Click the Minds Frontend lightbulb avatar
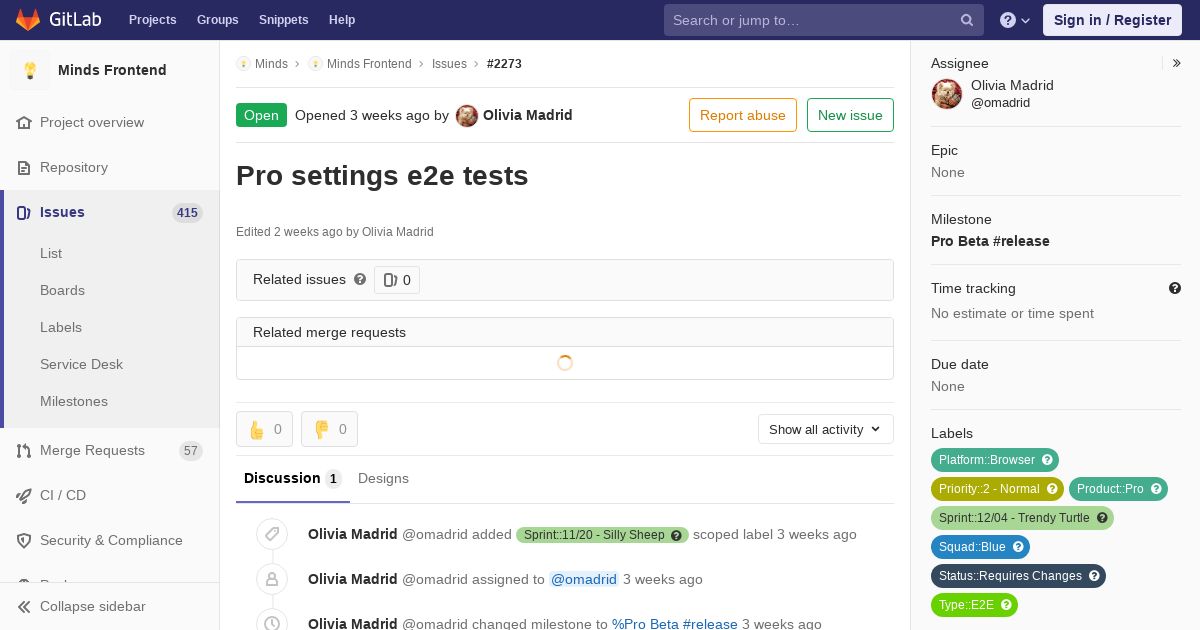 (x=30, y=70)
